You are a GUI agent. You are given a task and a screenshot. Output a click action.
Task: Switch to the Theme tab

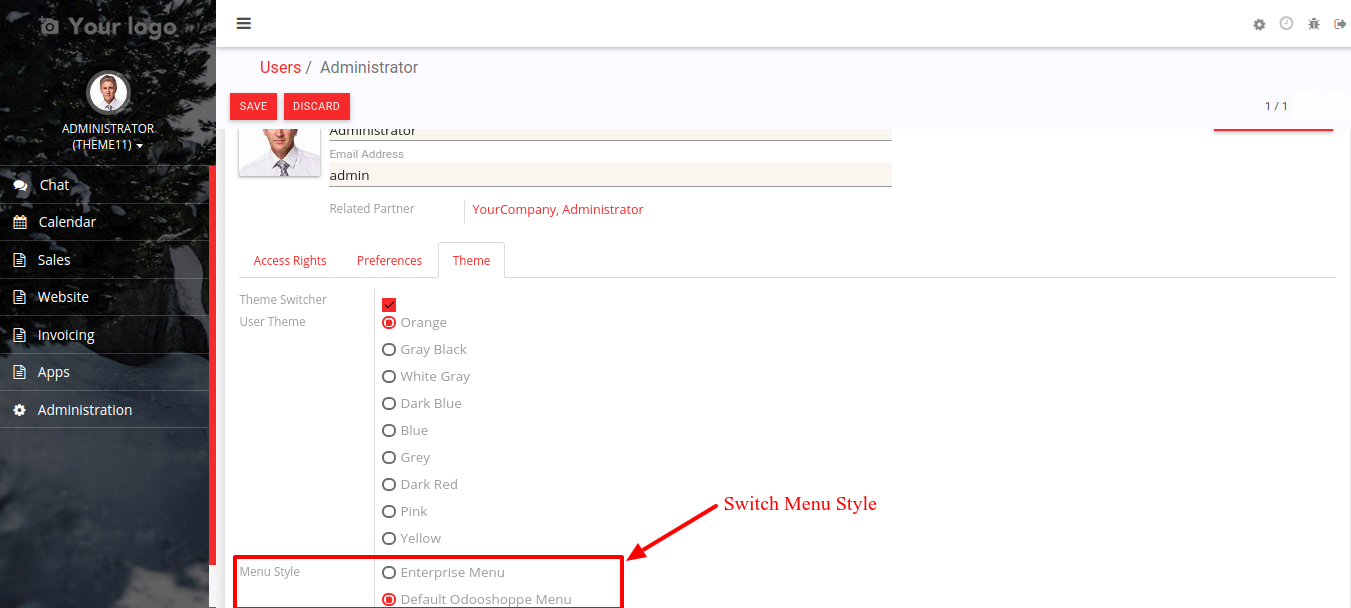click(471, 260)
